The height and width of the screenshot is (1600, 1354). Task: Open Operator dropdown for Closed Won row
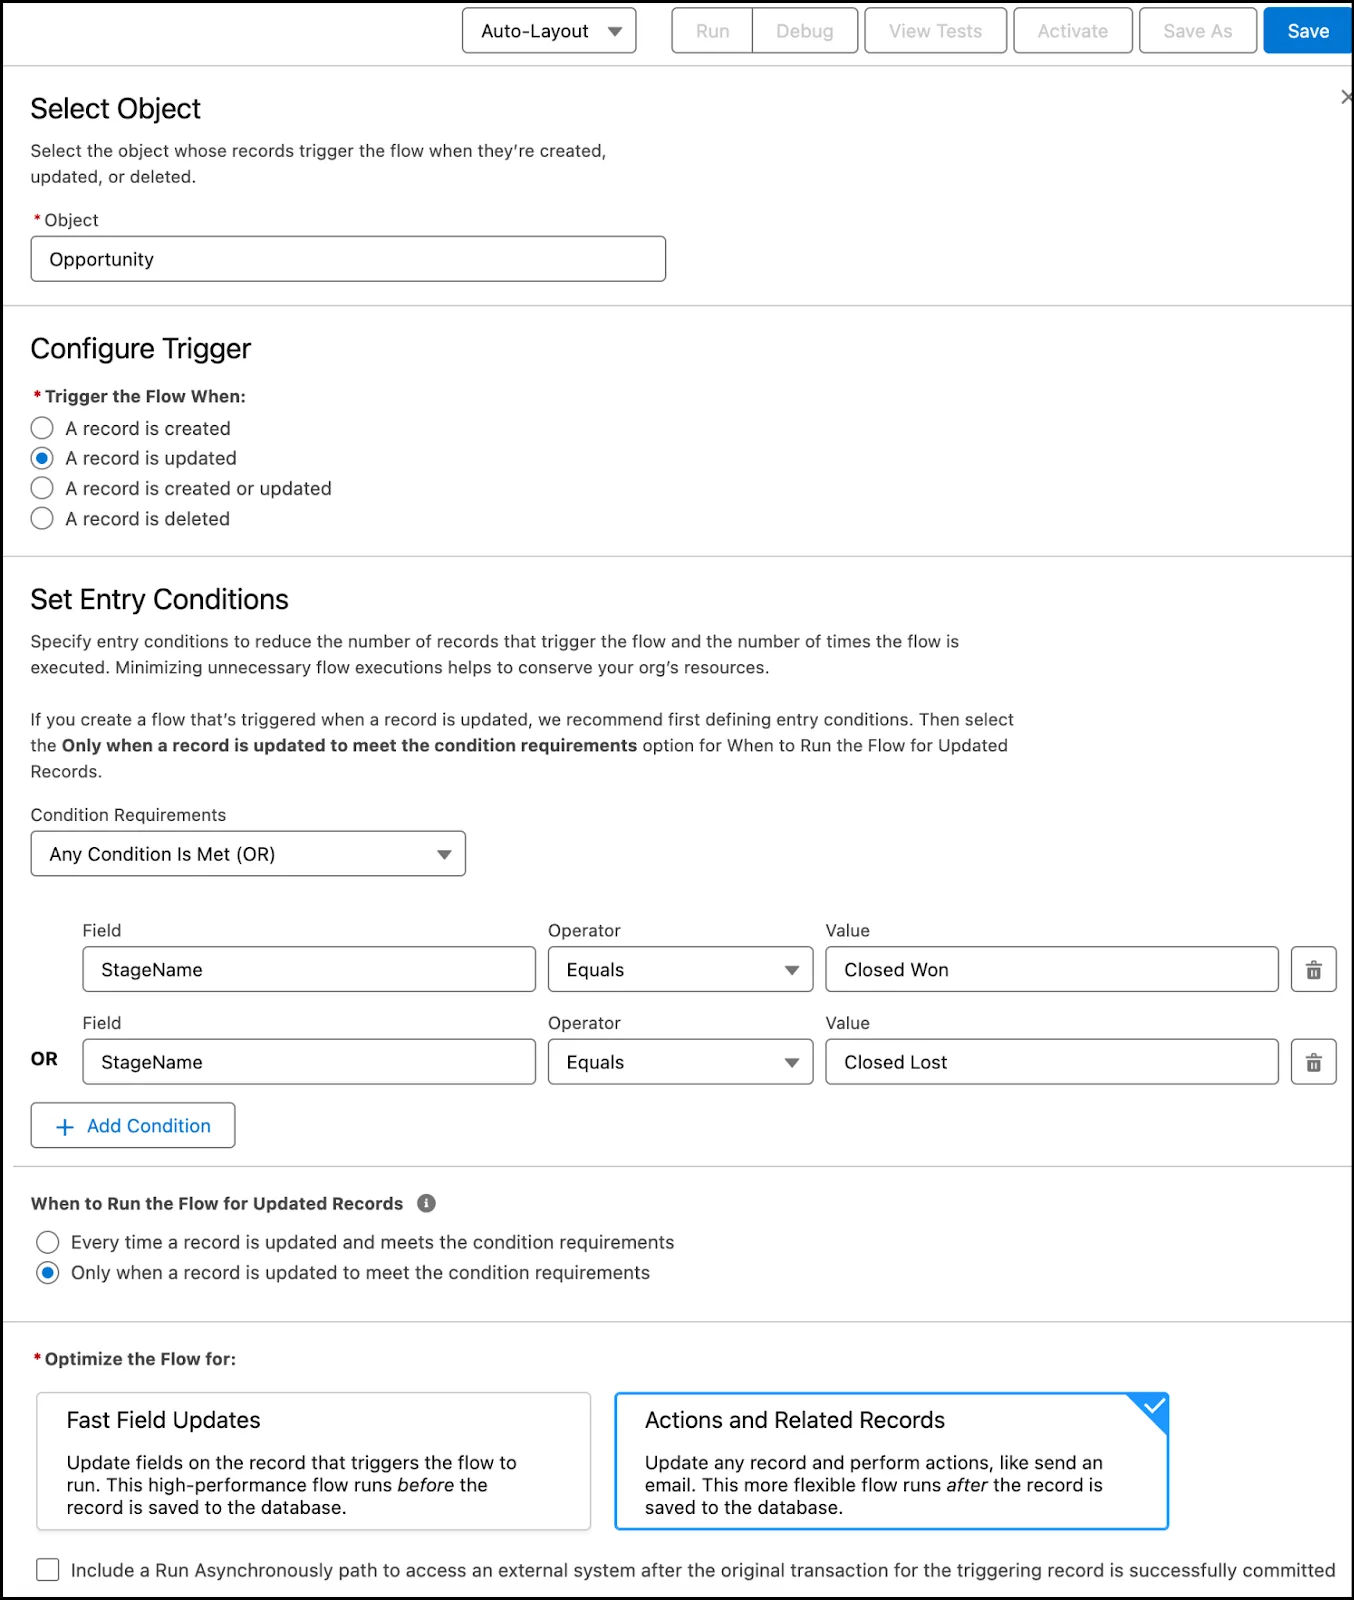click(680, 969)
